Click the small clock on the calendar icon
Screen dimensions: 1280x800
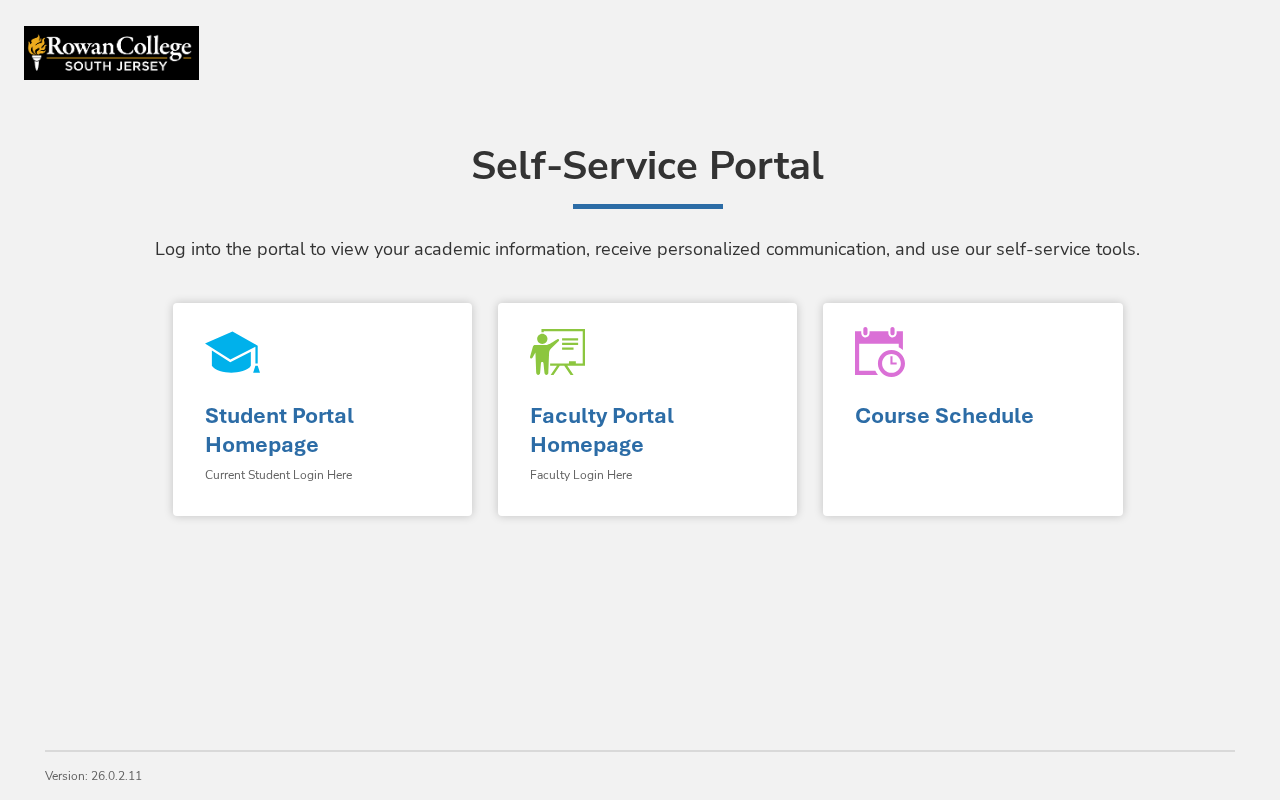click(x=891, y=363)
